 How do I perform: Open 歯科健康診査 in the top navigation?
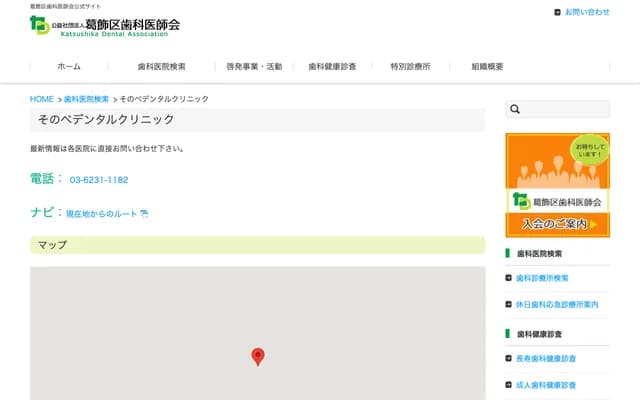coord(332,67)
